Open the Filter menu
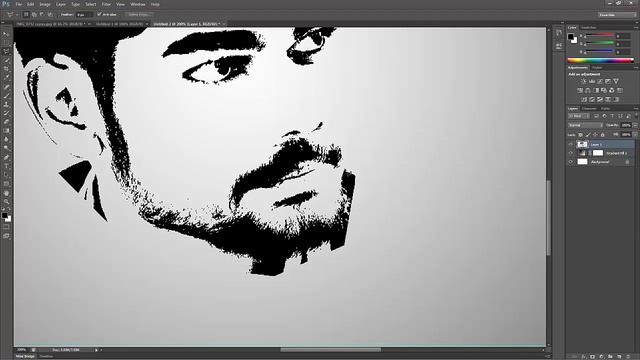Viewport: 640px width, 360px height. coord(106,4)
